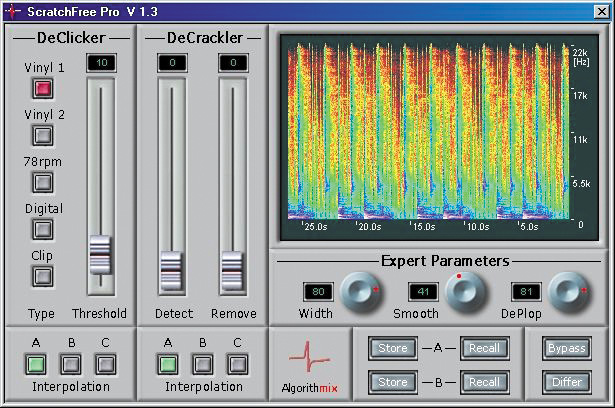
Task: Click the Width value field showing 80
Action: (x=319, y=292)
